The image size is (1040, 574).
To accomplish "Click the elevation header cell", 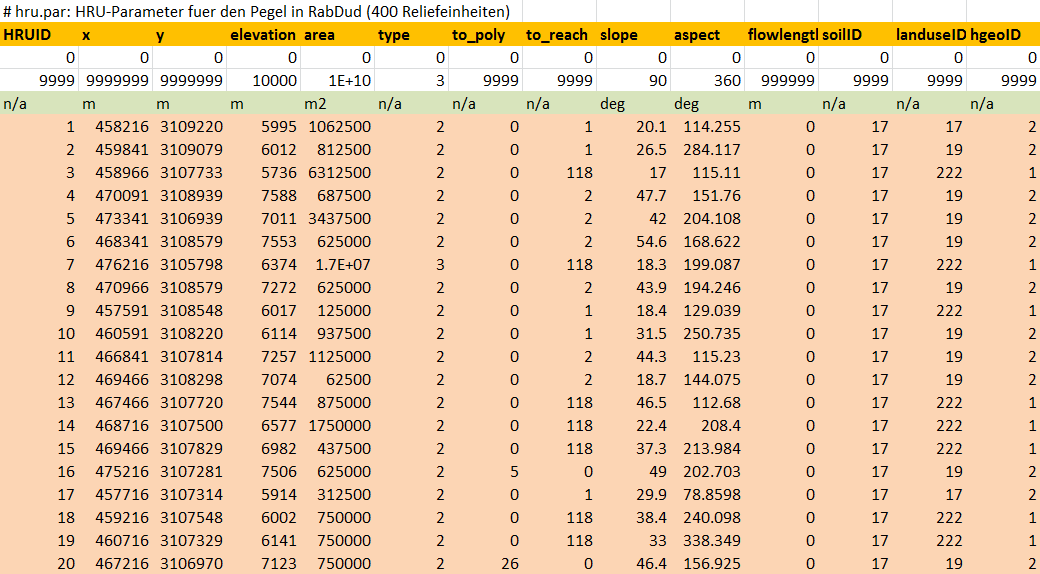I will (263, 35).
